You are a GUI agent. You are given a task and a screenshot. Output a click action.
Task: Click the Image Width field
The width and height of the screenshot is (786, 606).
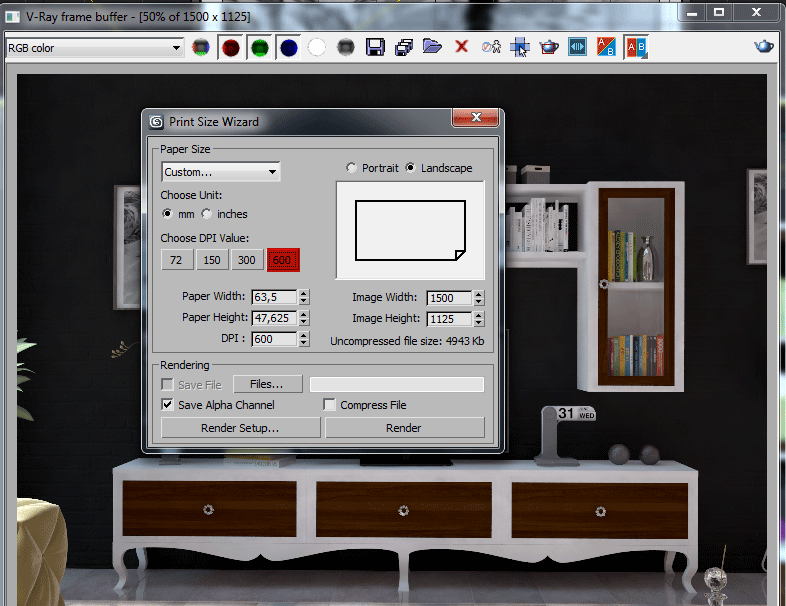[x=449, y=298]
